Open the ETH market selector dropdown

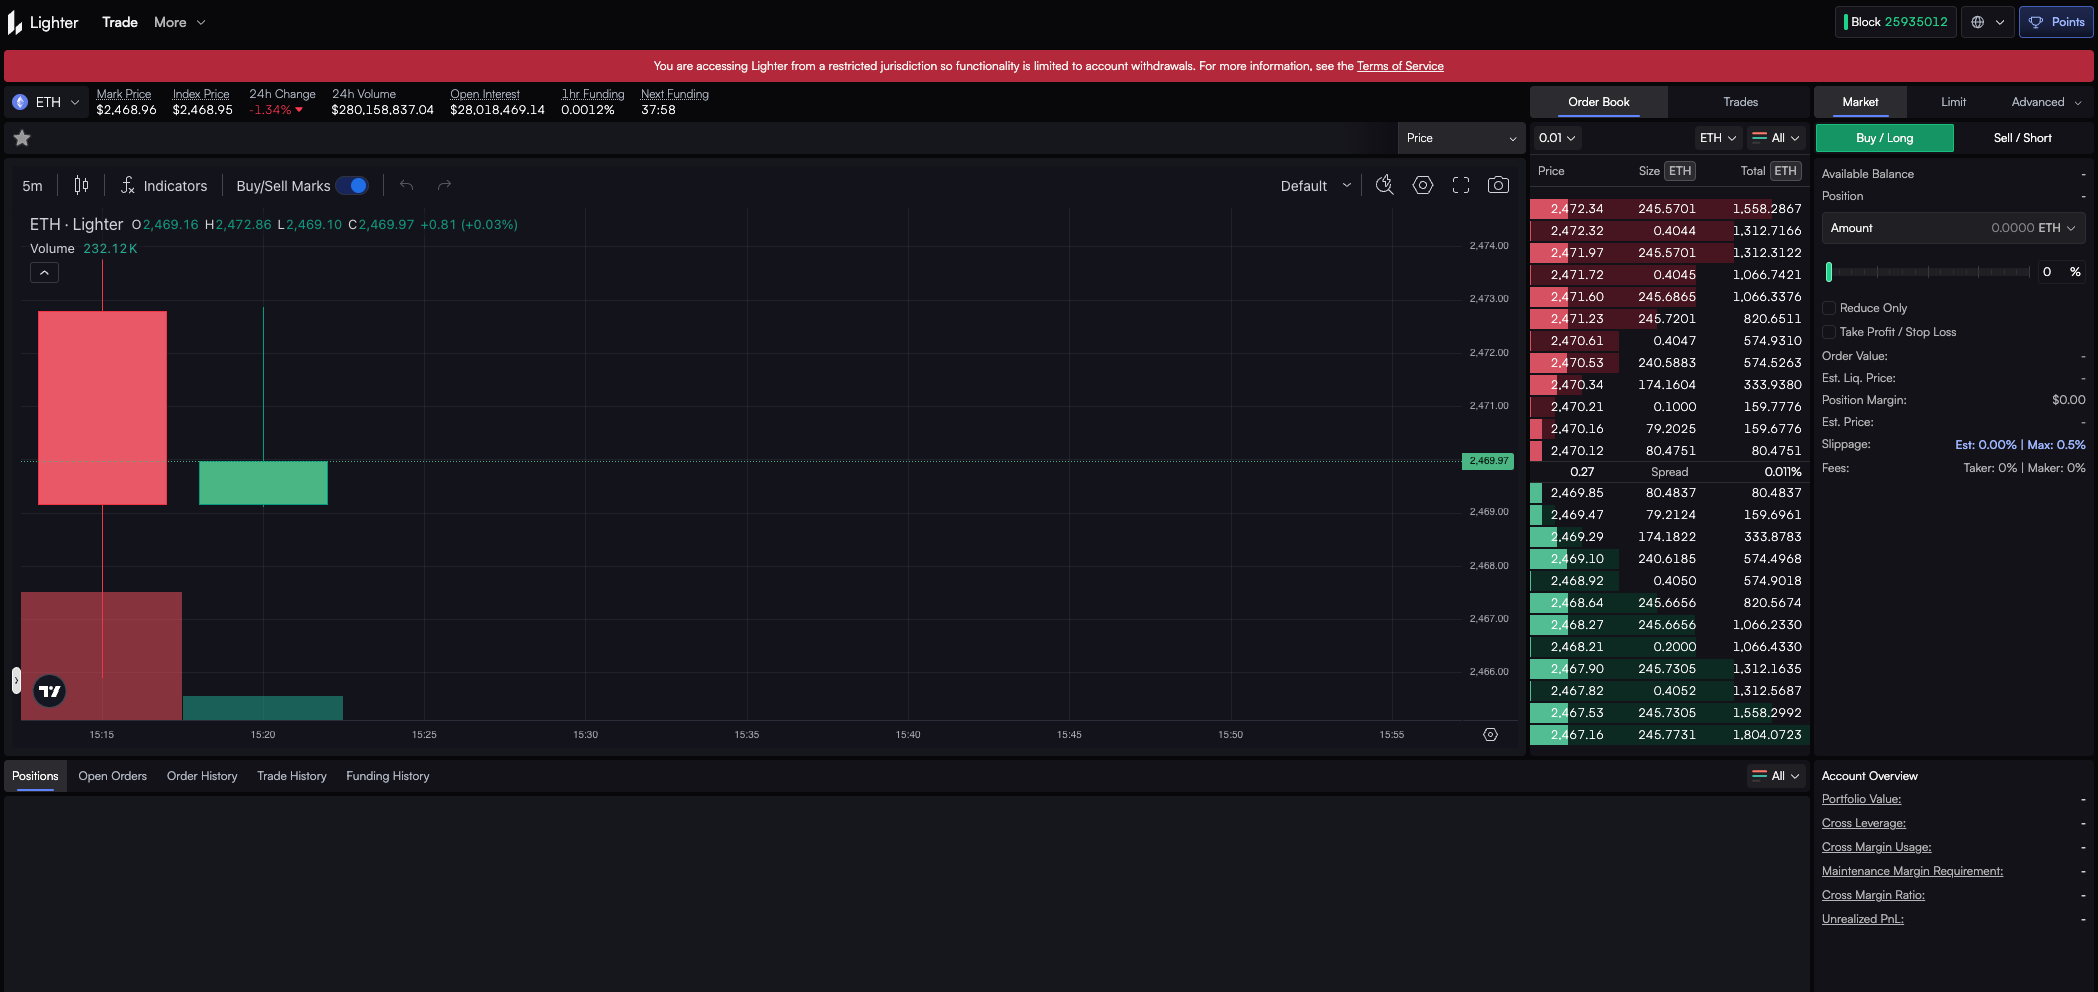[46, 102]
